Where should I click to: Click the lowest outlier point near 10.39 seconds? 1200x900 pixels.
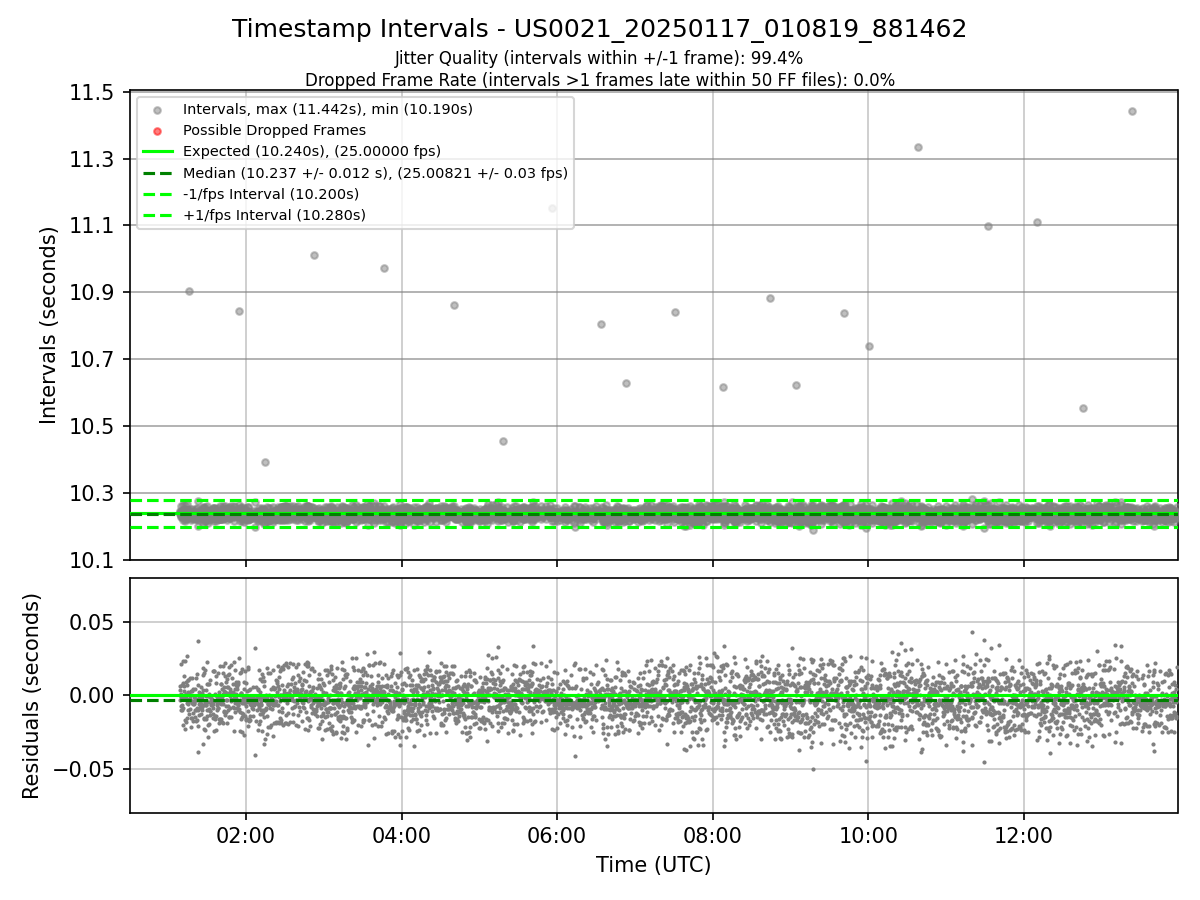(x=265, y=462)
